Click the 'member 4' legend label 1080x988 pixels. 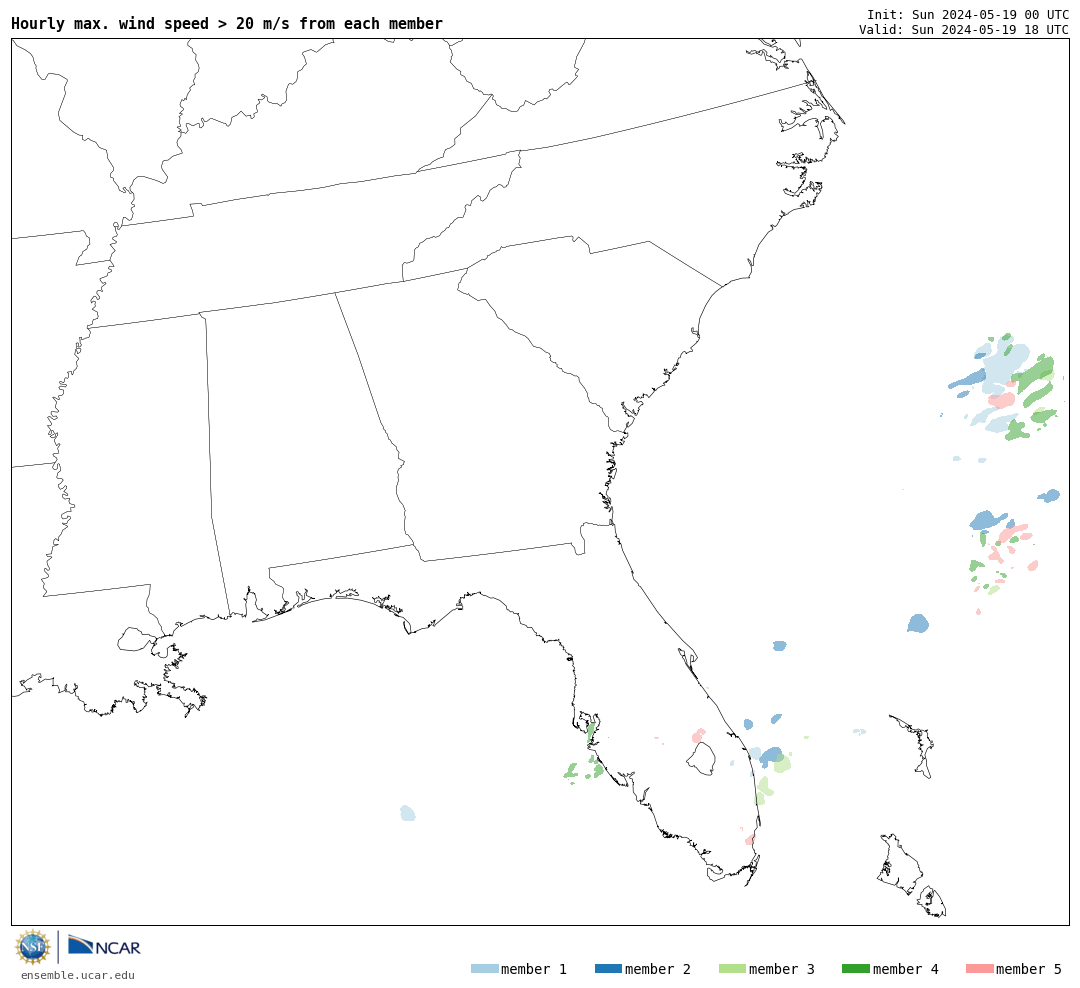point(906,969)
